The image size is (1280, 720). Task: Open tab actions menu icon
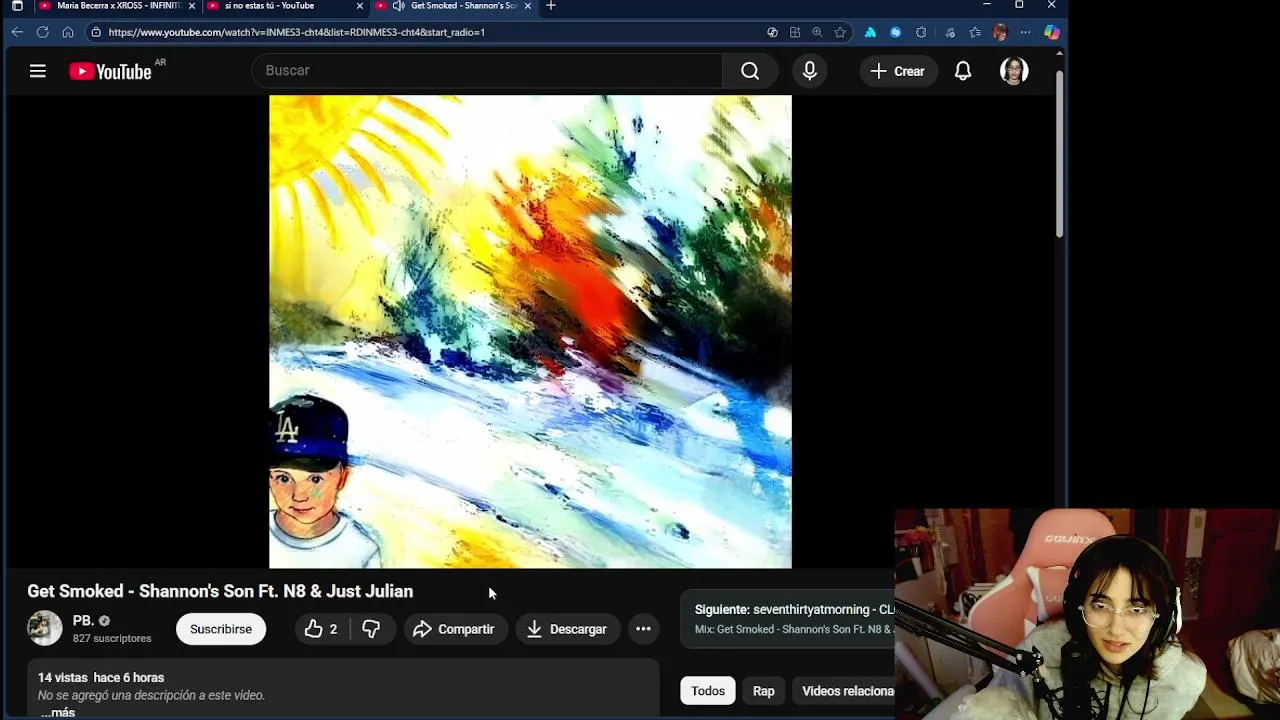[17, 6]
